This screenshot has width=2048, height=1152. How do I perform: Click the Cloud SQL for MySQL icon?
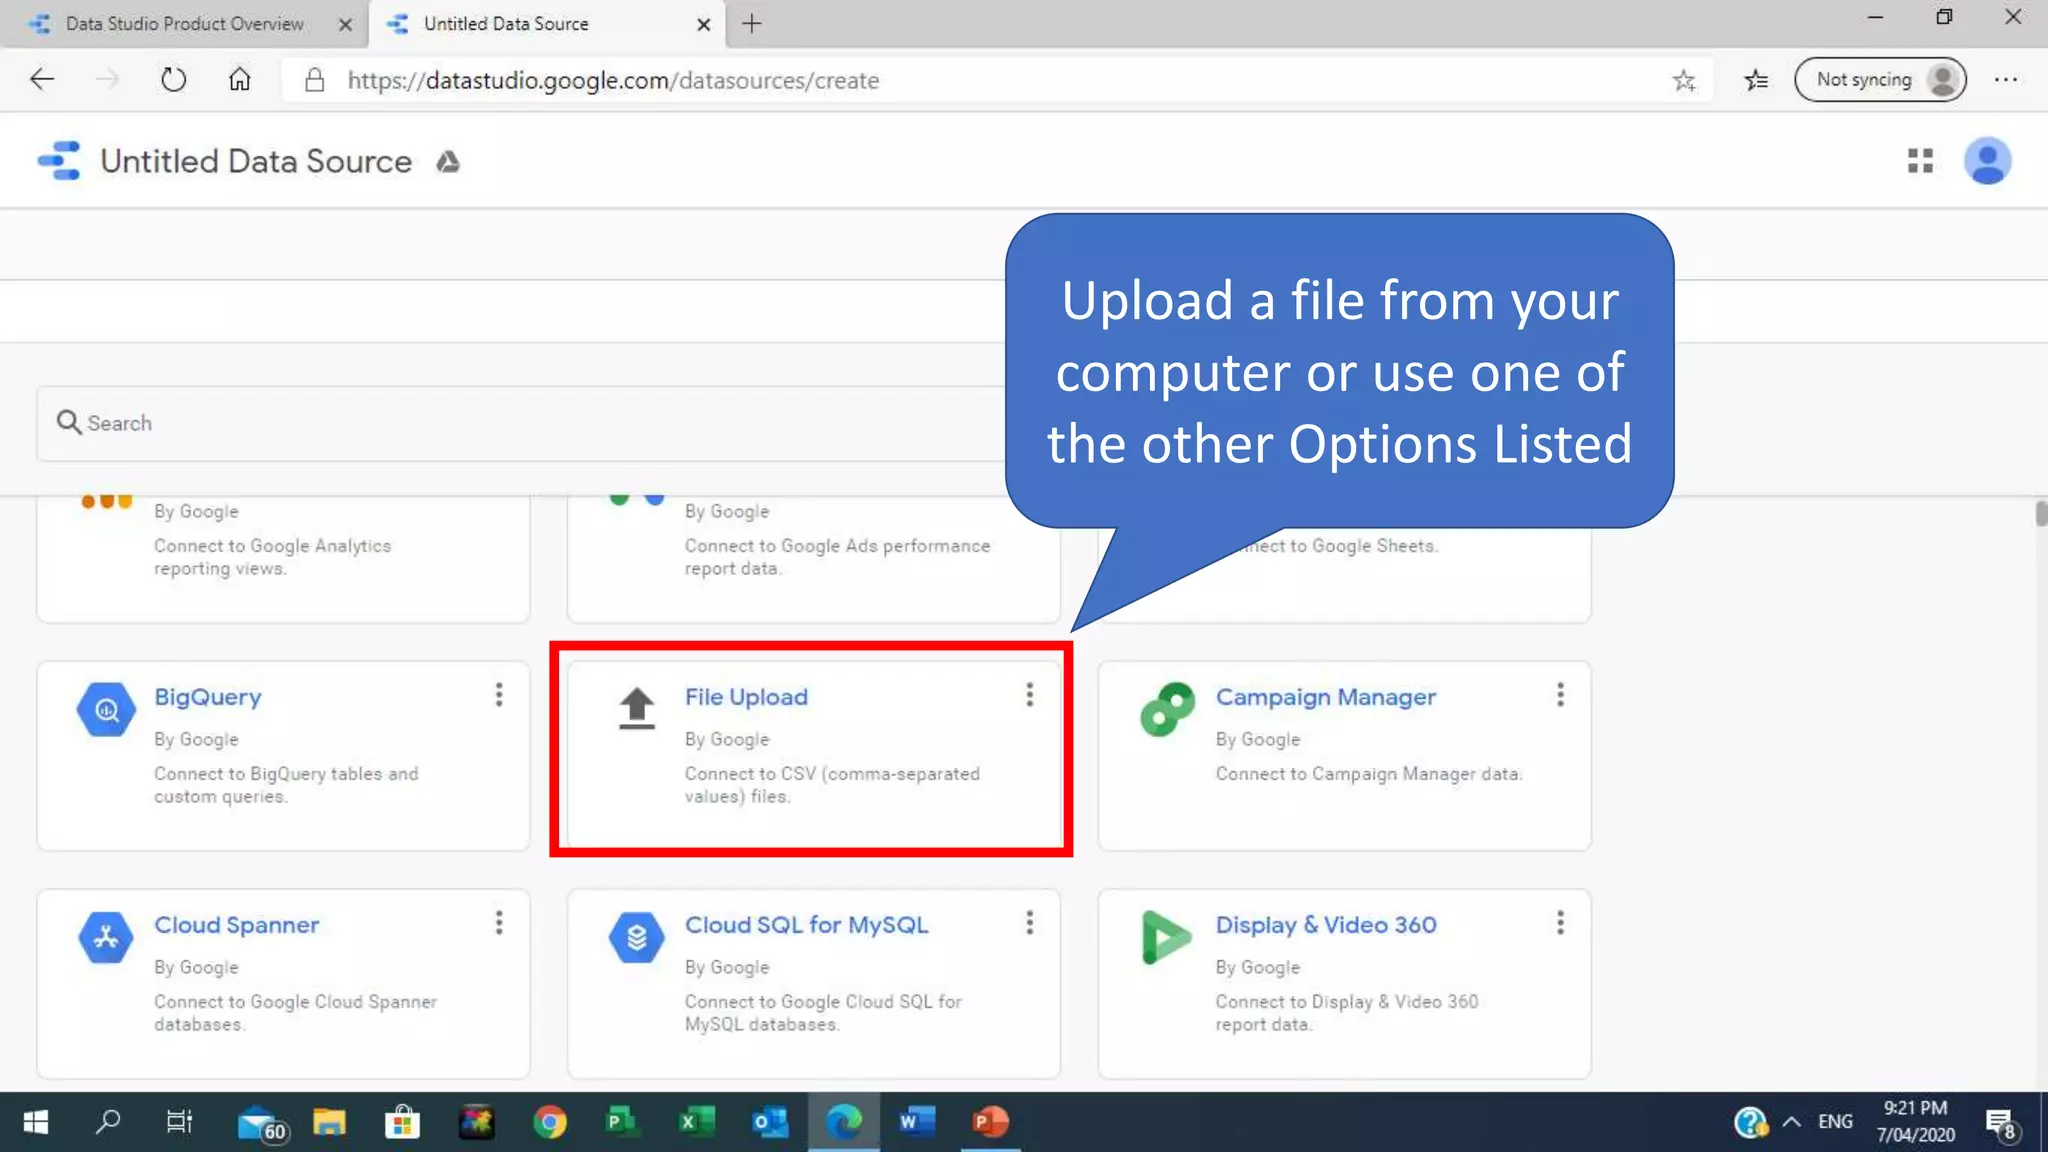(x=636, y=937)
